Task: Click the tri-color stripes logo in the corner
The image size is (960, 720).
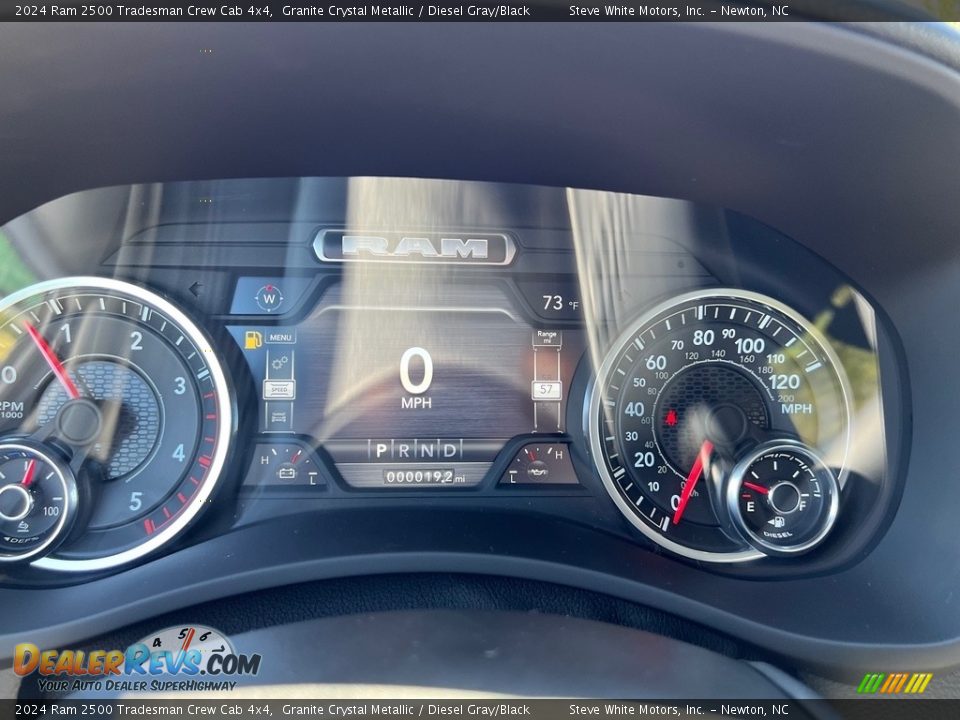Action: (x=894, y=683)
